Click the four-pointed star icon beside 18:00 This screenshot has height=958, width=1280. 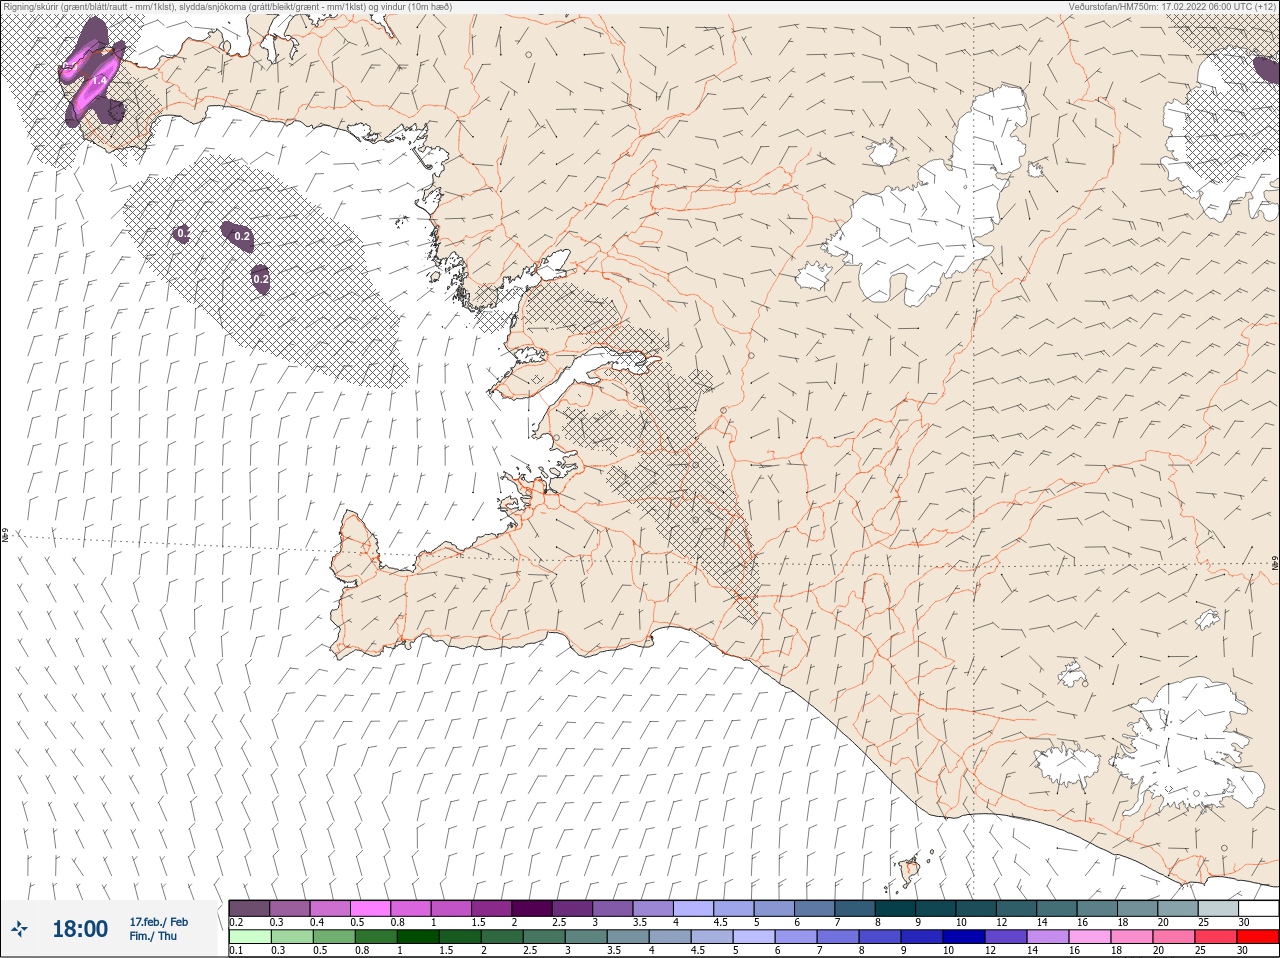pos(20,930)
